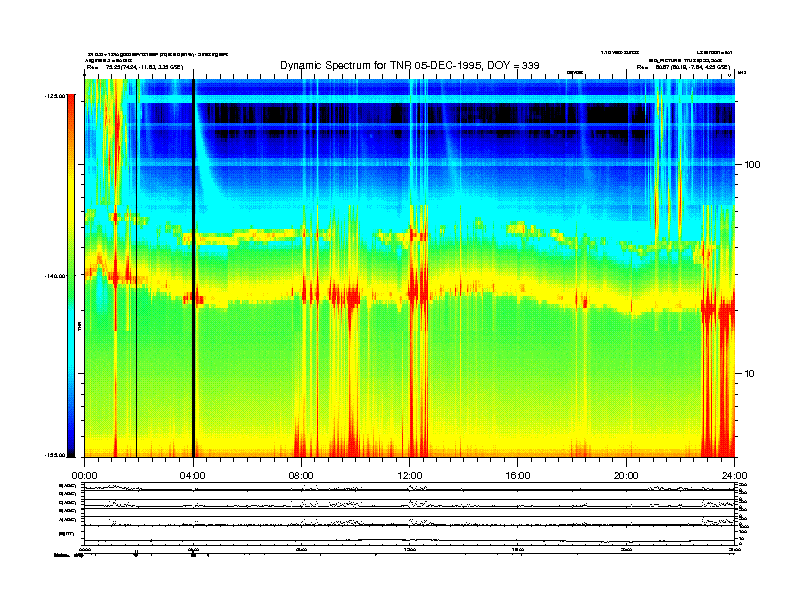Select the 12:00 time axis label

(x=410, y=476)
